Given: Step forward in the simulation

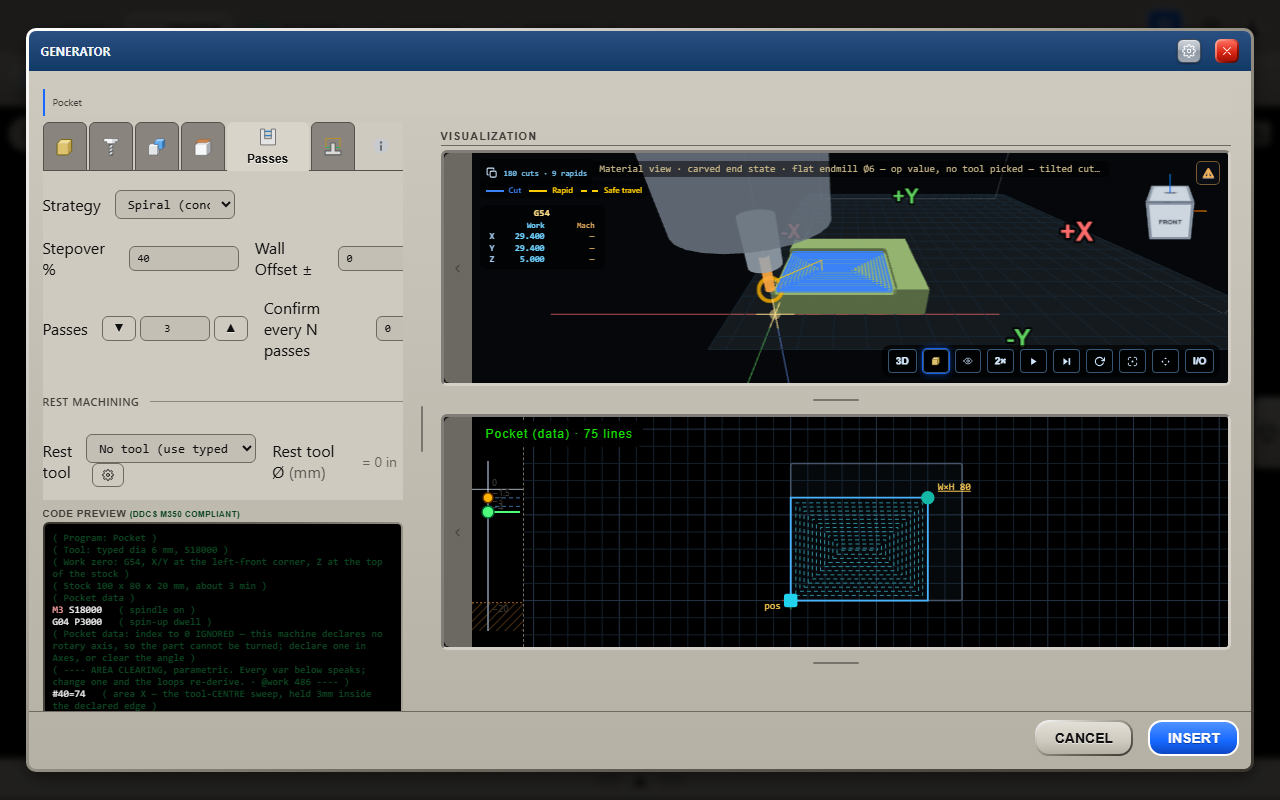Looking at the screenshot, I should tap(1067, 361).
